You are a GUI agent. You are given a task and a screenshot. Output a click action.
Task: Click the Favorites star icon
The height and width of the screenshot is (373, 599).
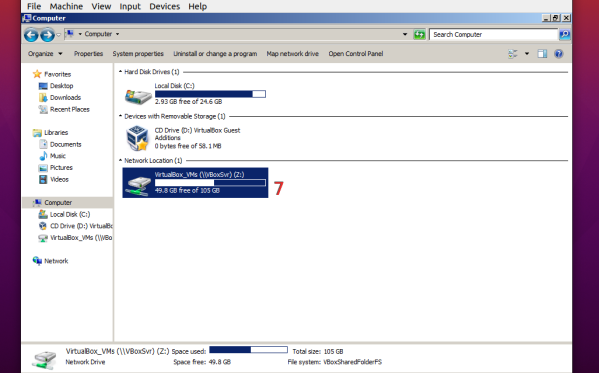click(x=37, y=74)
